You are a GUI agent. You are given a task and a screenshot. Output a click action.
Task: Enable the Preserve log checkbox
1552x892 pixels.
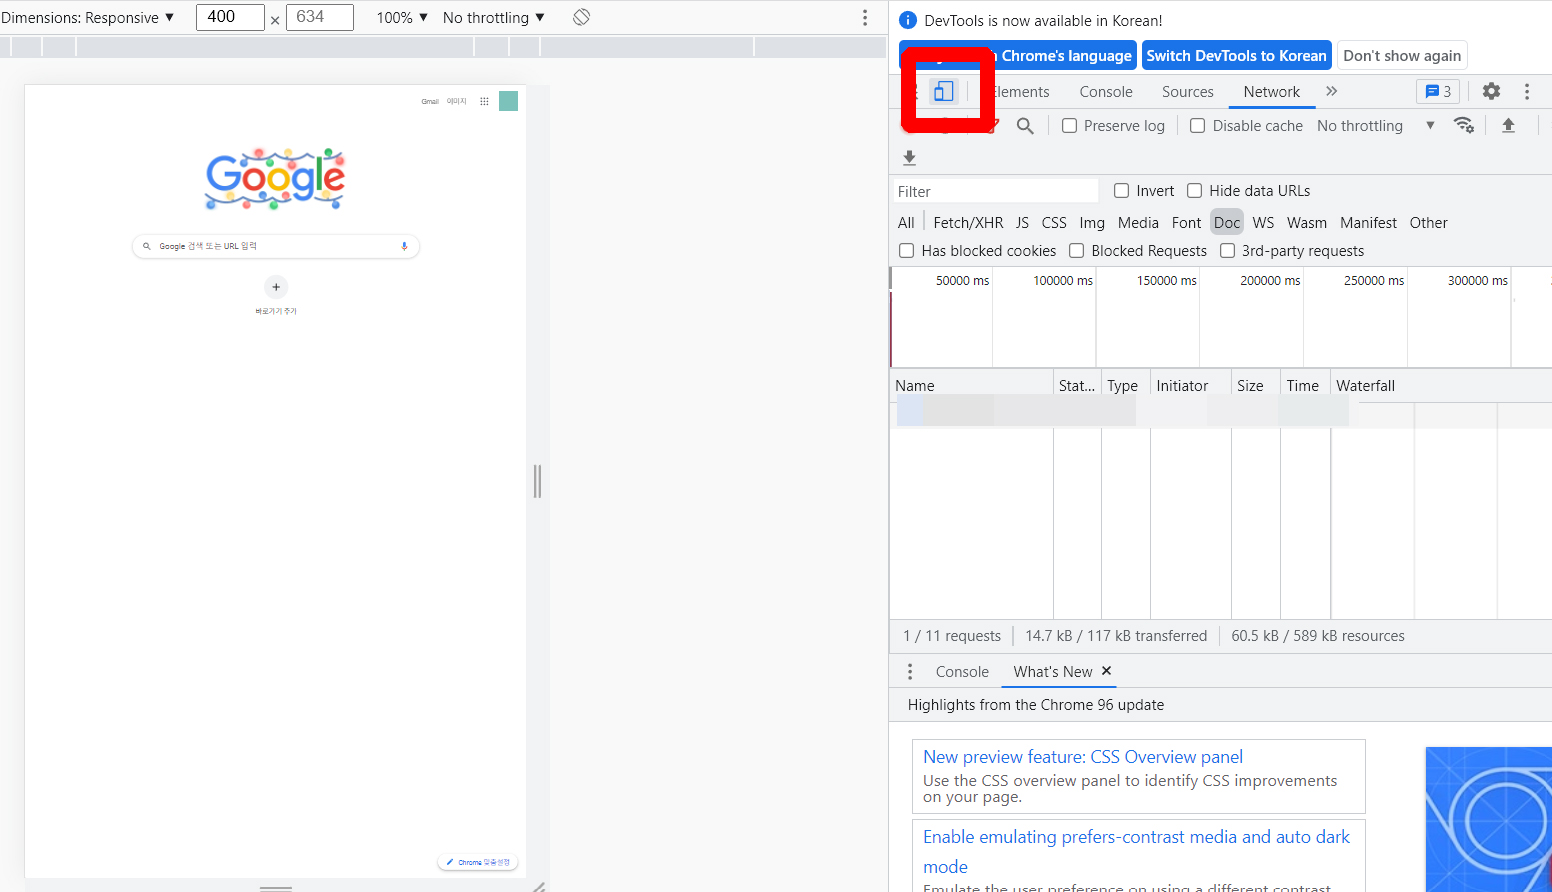tap(1069, 126)
